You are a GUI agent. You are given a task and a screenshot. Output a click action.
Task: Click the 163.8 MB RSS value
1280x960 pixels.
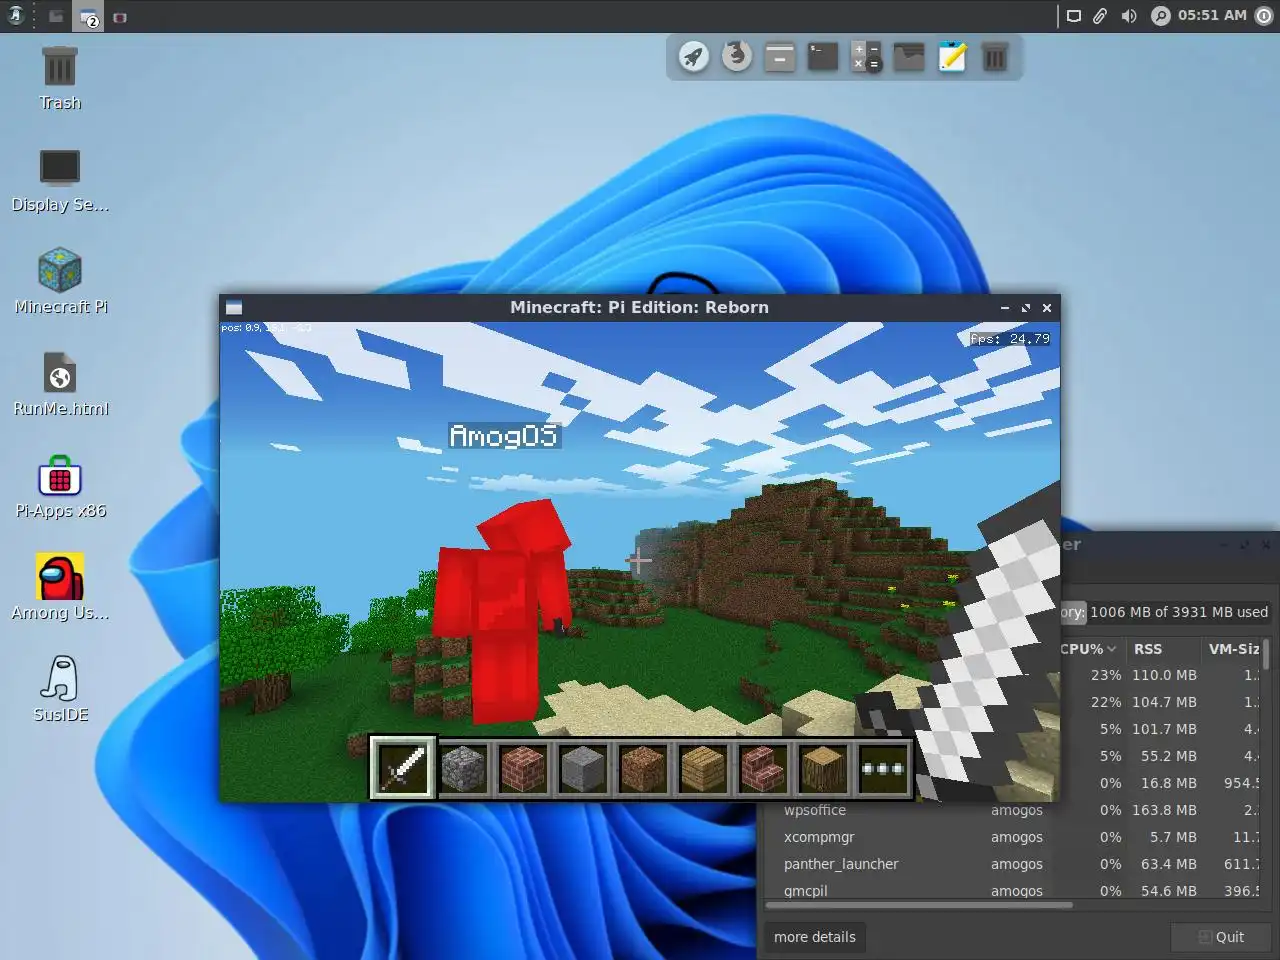pos(1164,810)
